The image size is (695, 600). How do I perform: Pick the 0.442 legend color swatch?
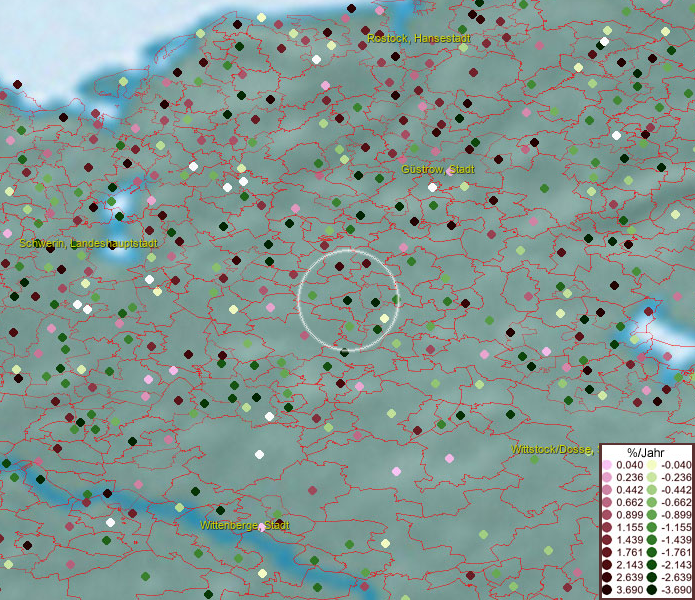point(607,490)
